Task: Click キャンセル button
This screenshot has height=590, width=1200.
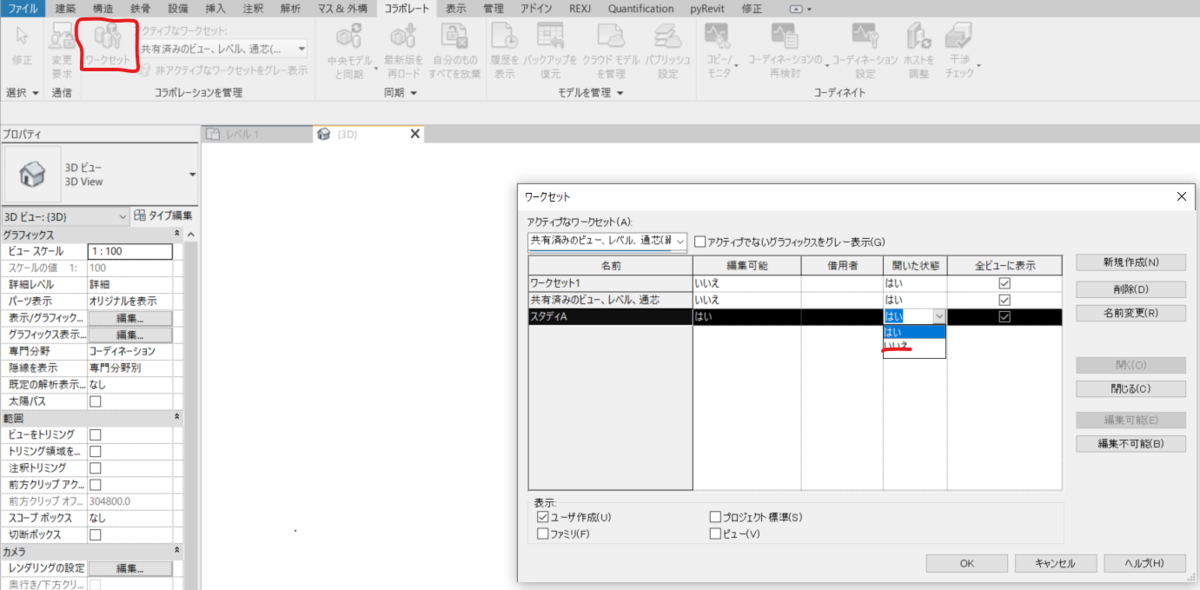Action: pos(1056,563)
